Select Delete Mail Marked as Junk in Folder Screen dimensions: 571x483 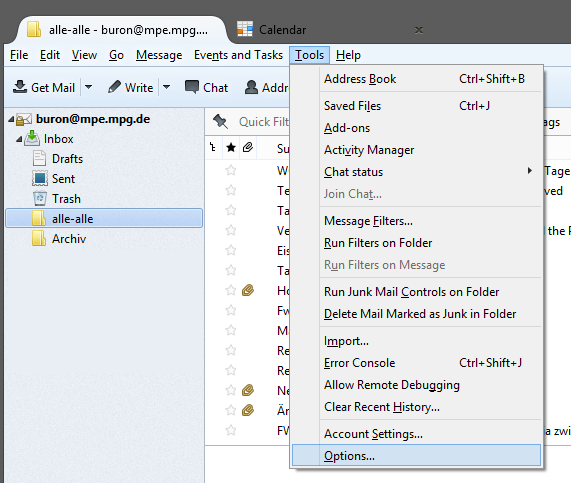417,314
